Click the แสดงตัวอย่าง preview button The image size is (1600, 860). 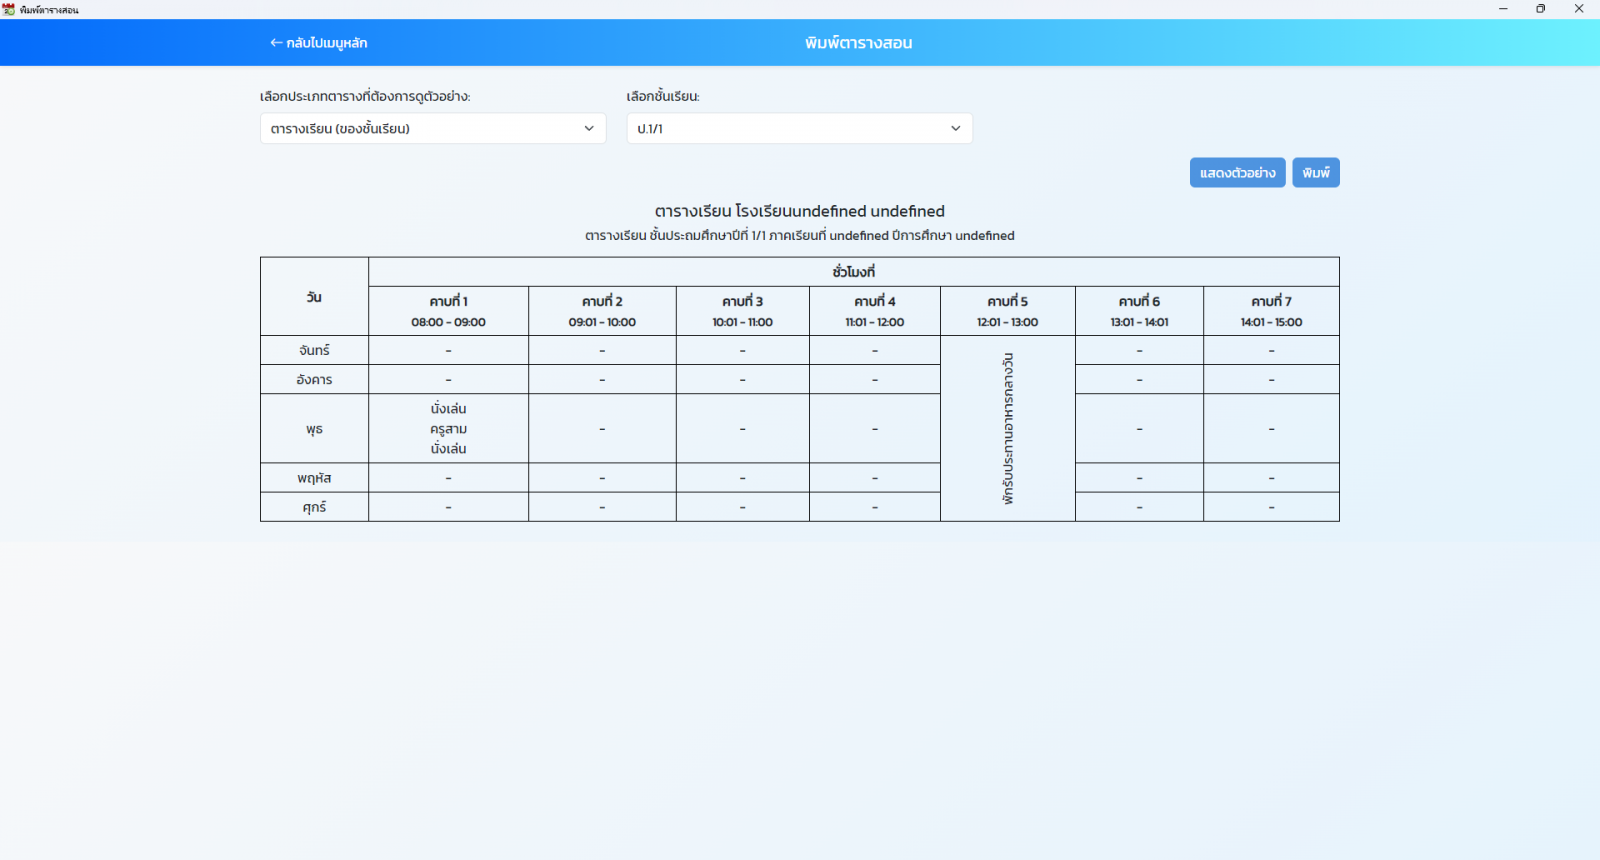click(1237, 173)
